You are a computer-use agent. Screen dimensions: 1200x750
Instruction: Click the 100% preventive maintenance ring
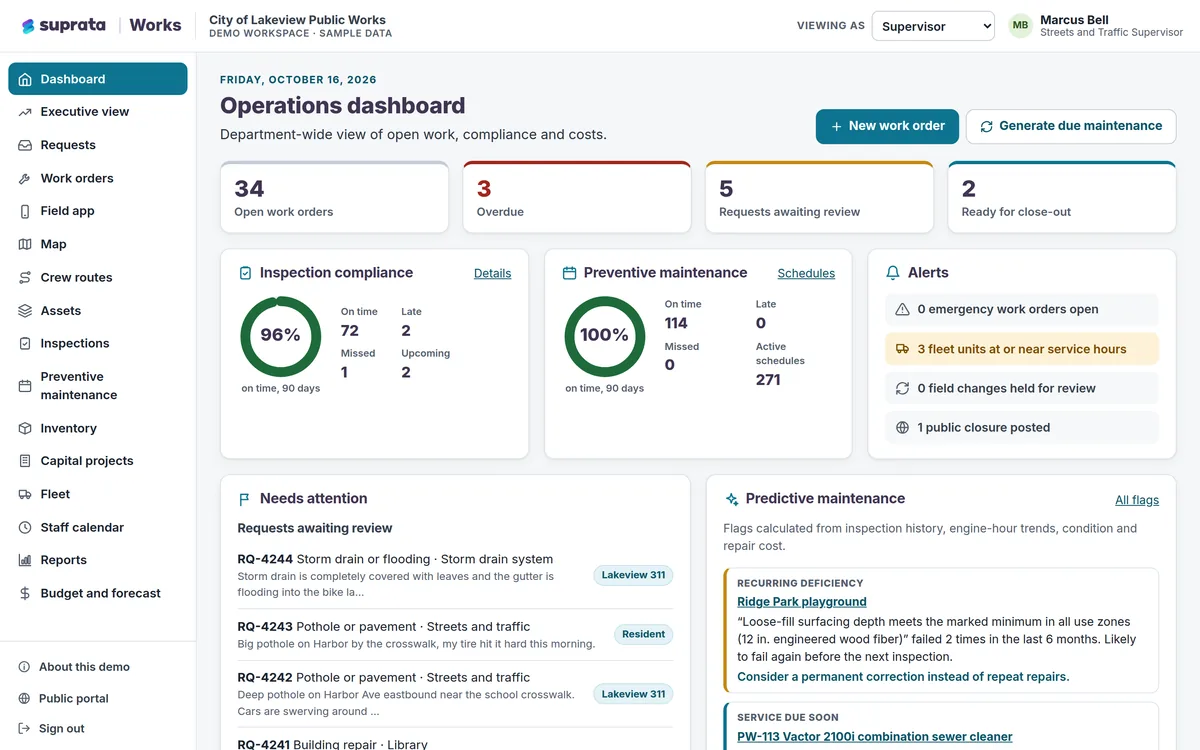[x=604, y=336]
